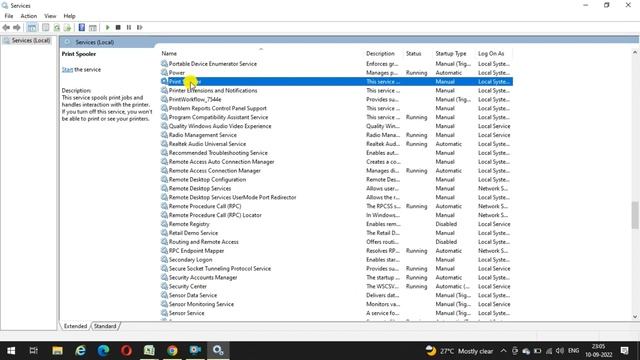Open the Action menu

click(x=29, y=16)
